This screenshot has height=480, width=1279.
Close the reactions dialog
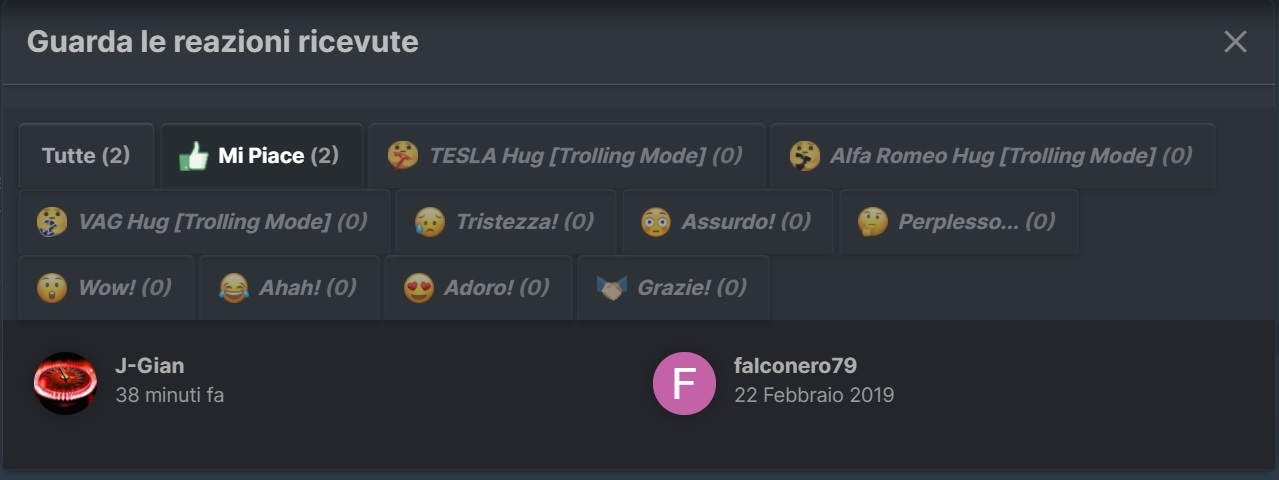[x=1235, y=41]
